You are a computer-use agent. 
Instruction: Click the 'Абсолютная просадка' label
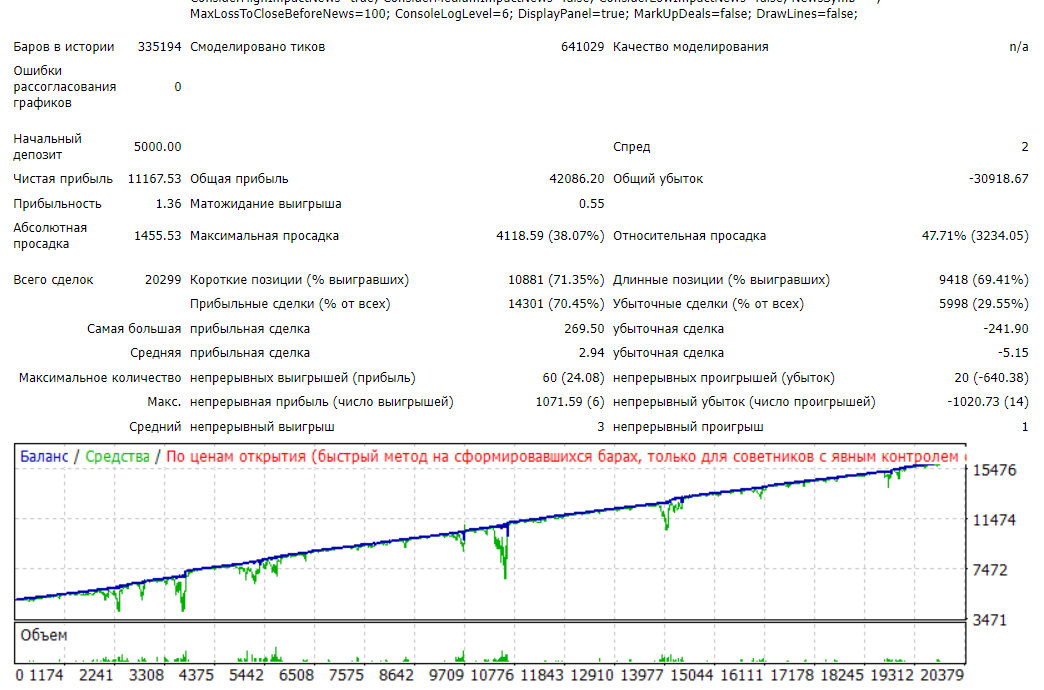(50, 236)
